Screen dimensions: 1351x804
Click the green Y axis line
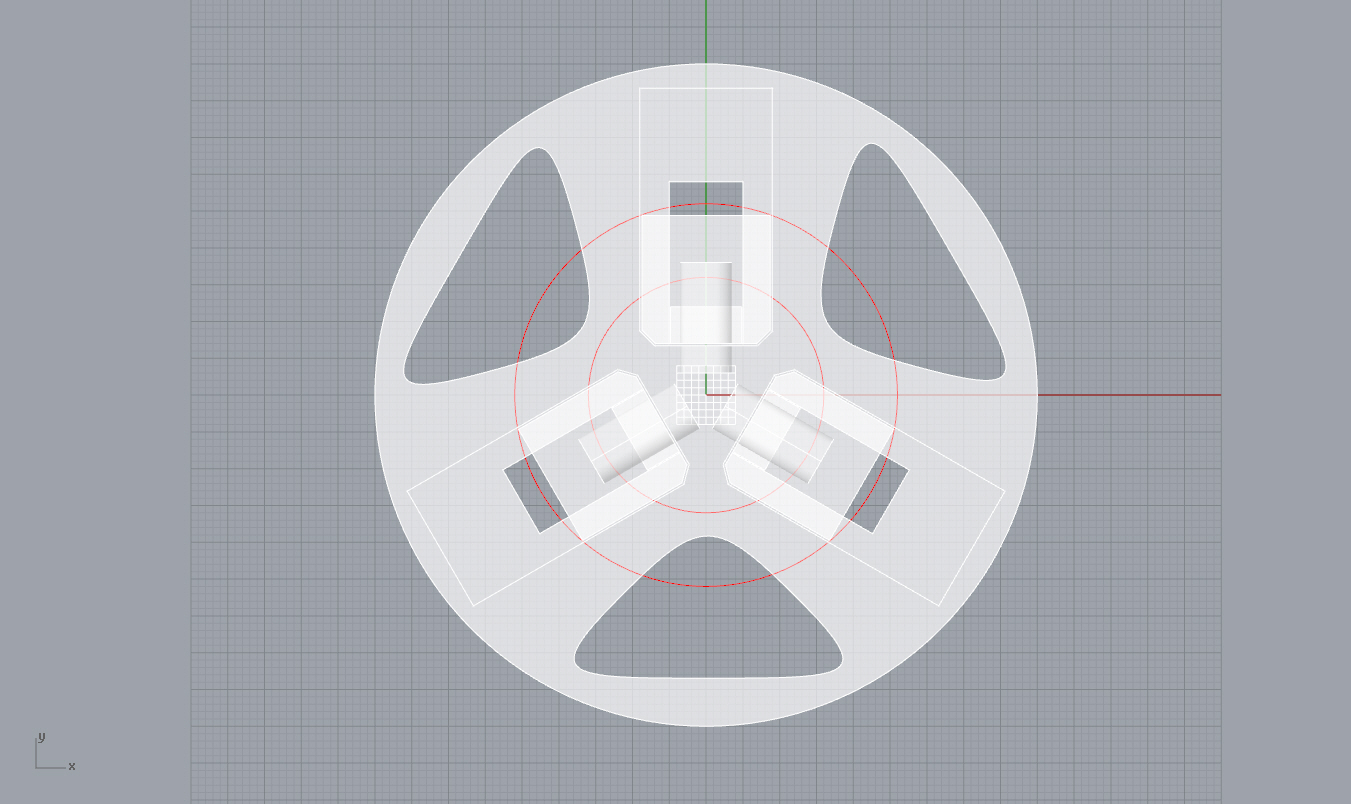click(x=706, y=32)
